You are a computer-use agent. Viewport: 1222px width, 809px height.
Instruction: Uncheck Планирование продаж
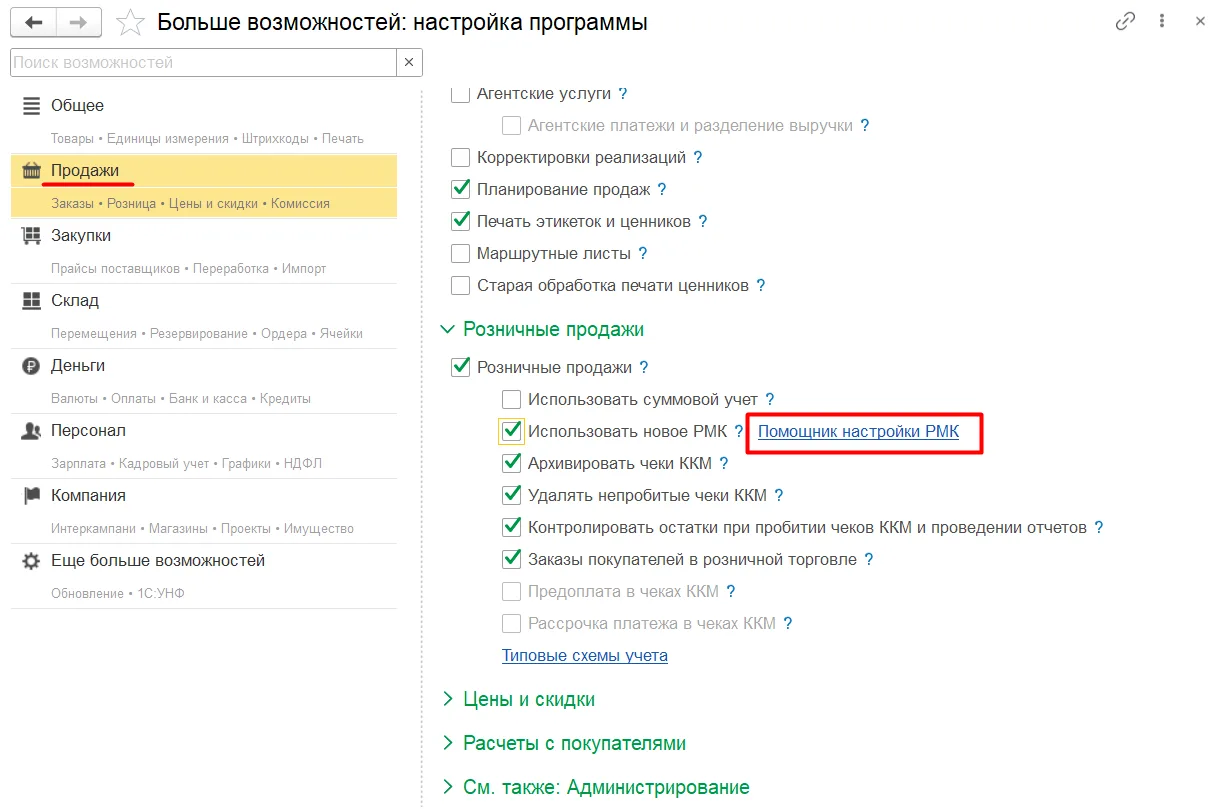tap(461, 189)
